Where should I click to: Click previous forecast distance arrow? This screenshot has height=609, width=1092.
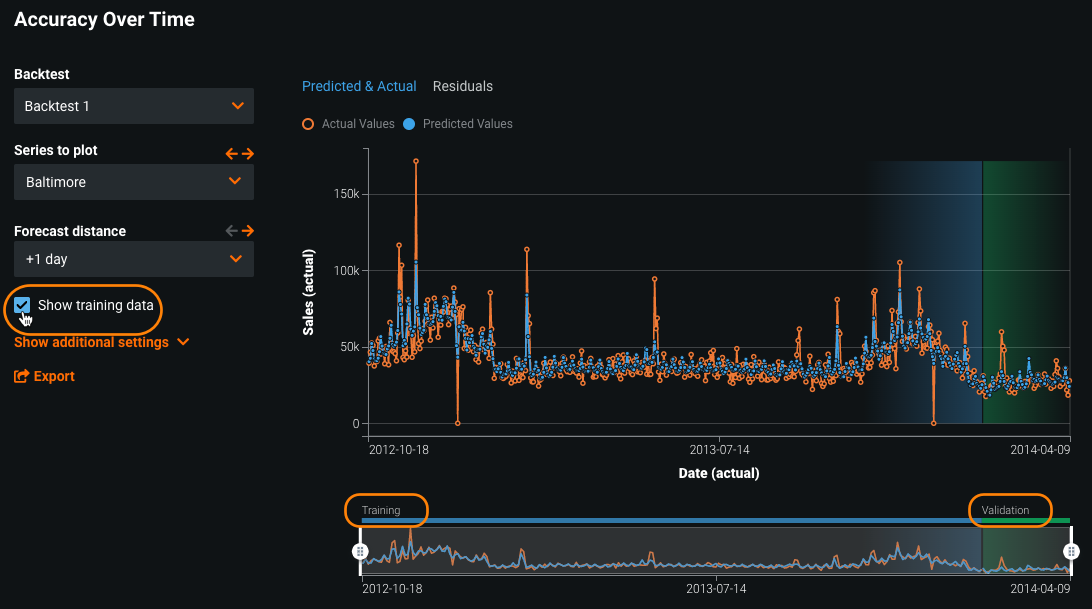pos(232,231)
